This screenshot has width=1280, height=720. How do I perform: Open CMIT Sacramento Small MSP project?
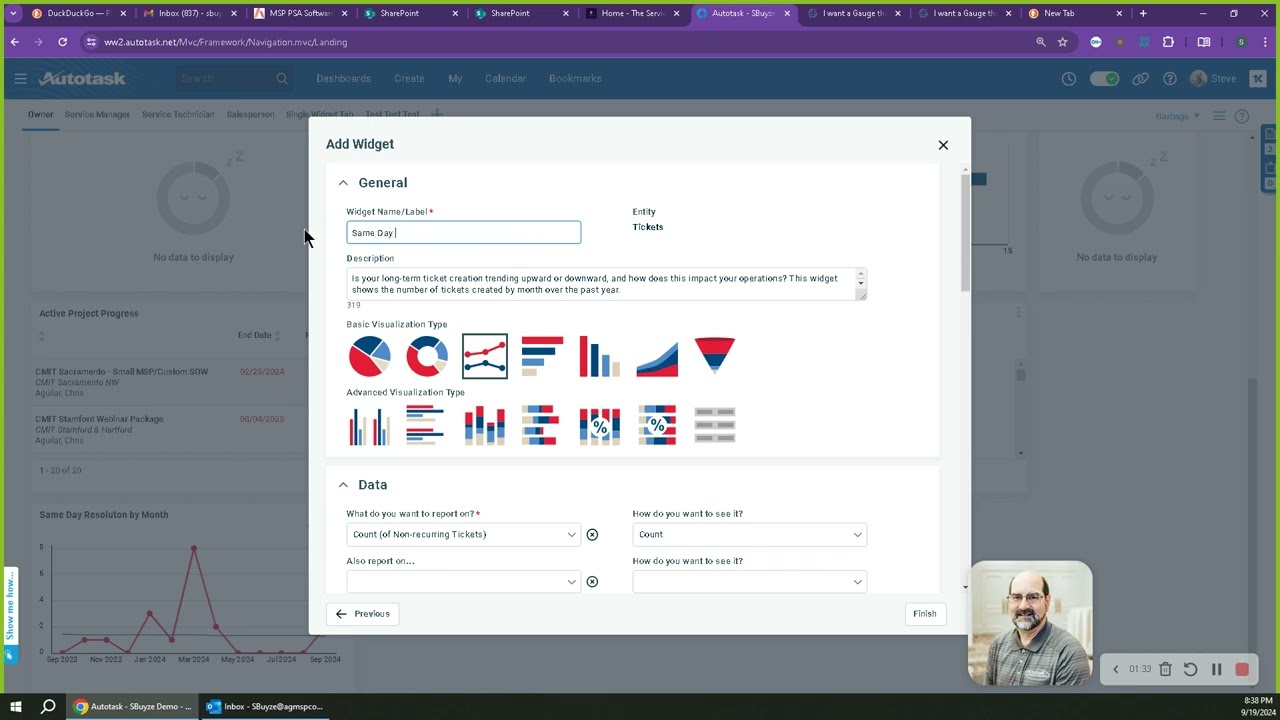122,372
